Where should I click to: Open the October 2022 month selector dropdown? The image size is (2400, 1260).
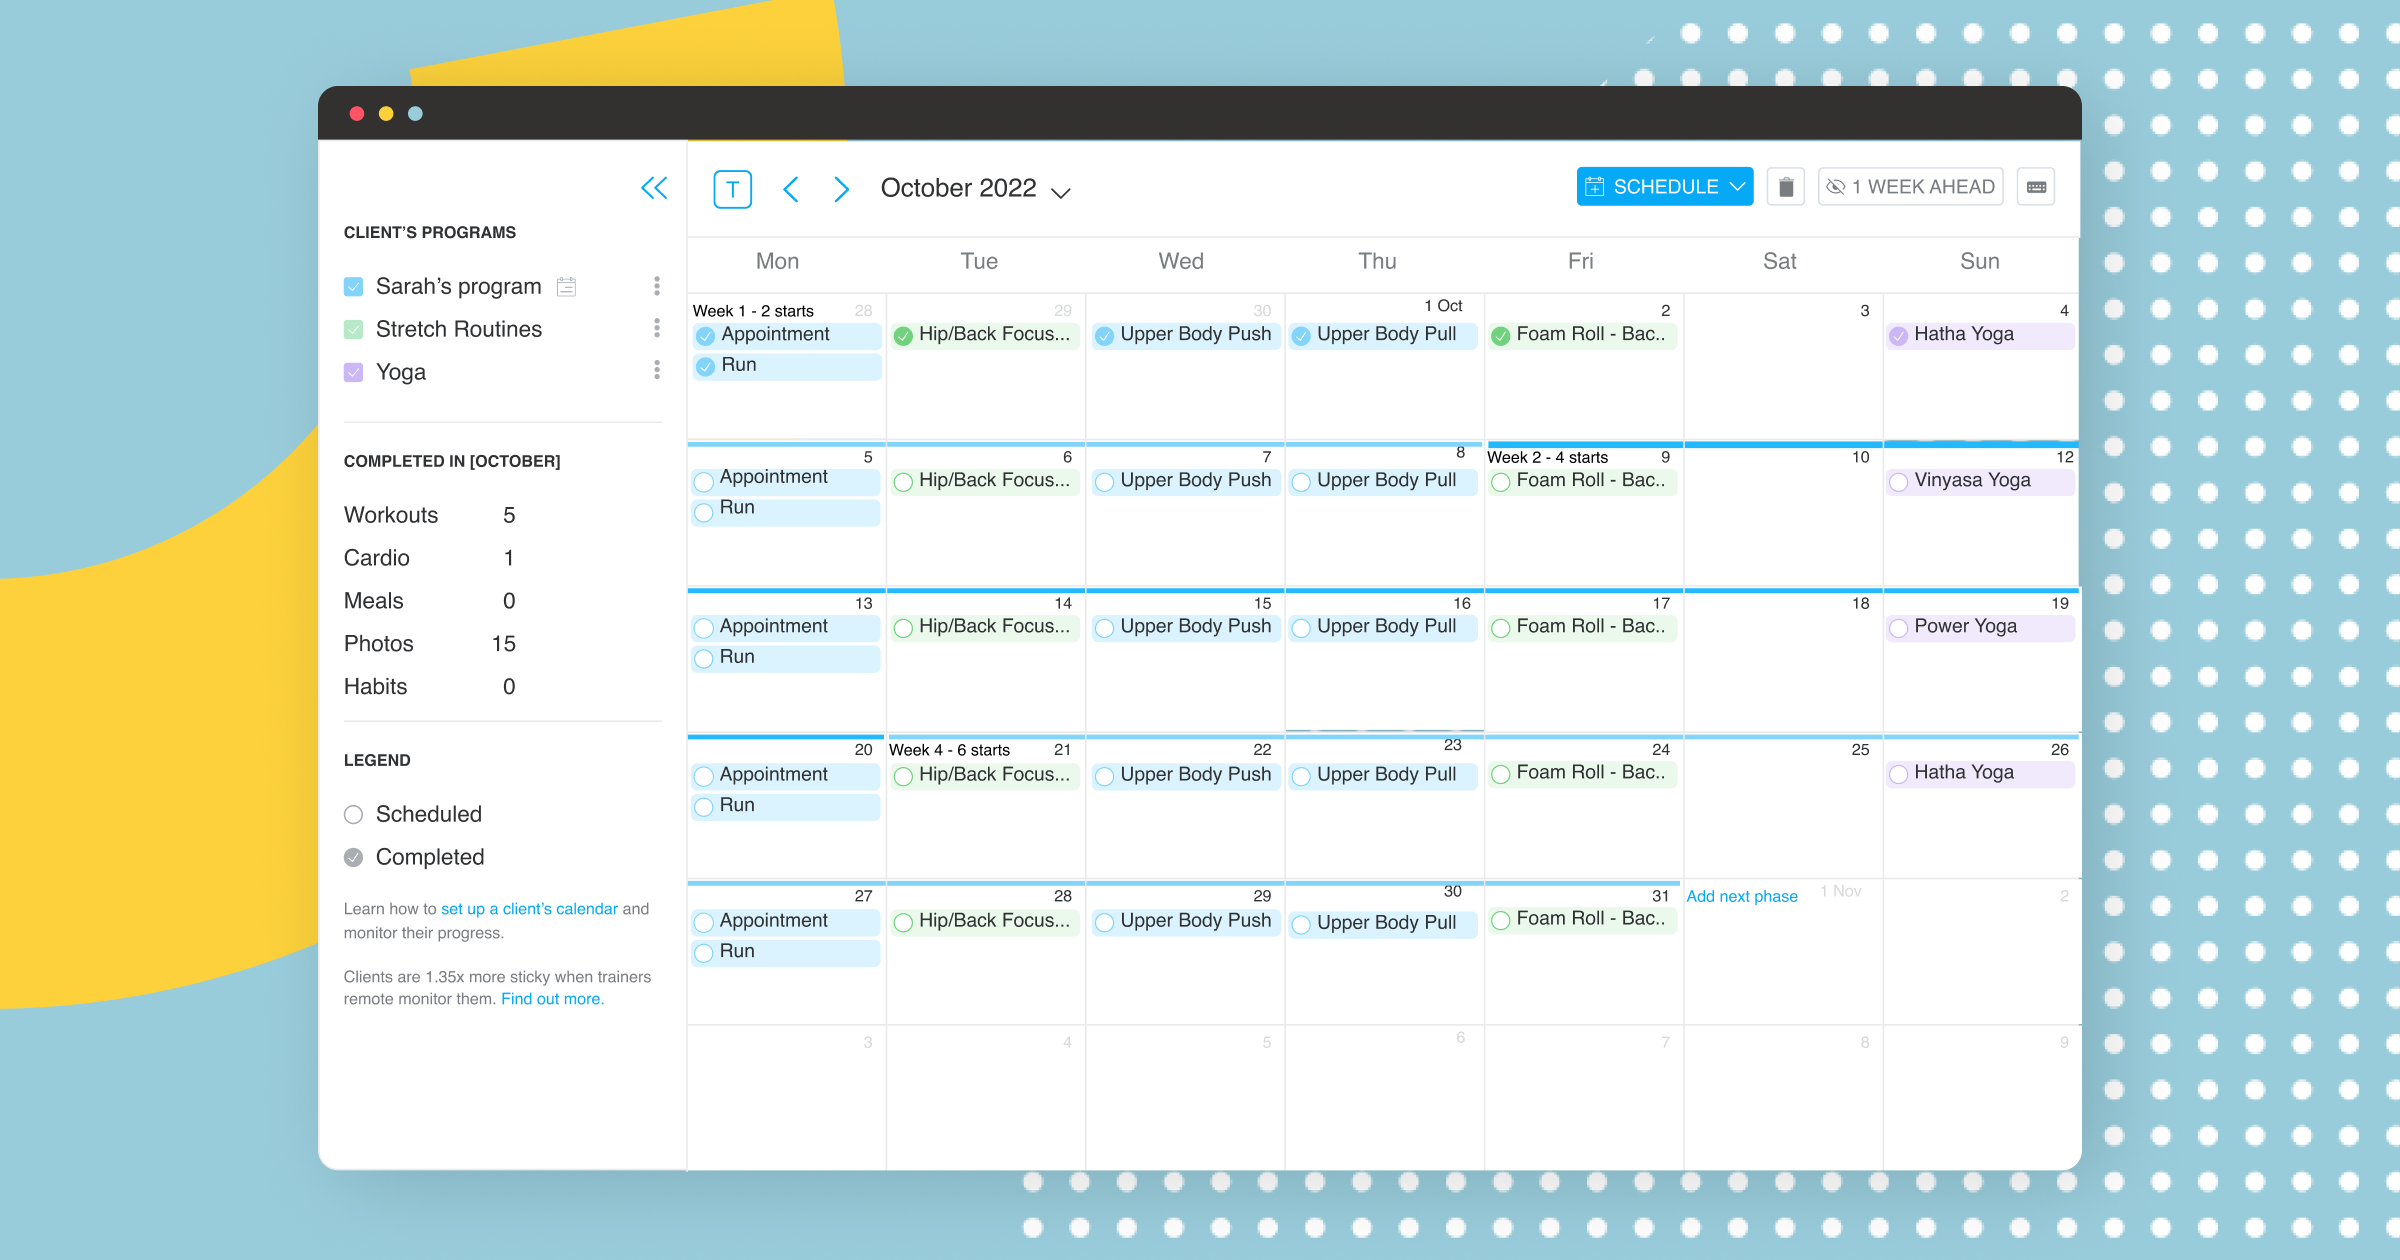(x=1060, y=190)
